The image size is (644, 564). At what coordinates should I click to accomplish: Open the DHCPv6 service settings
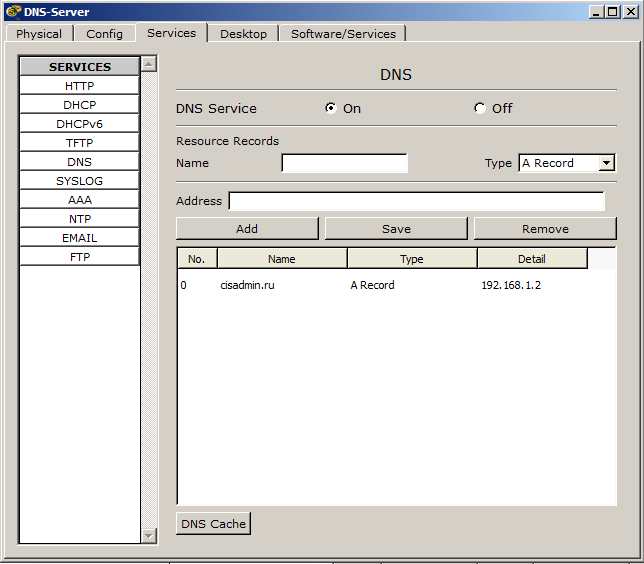[x=80, y=124]
